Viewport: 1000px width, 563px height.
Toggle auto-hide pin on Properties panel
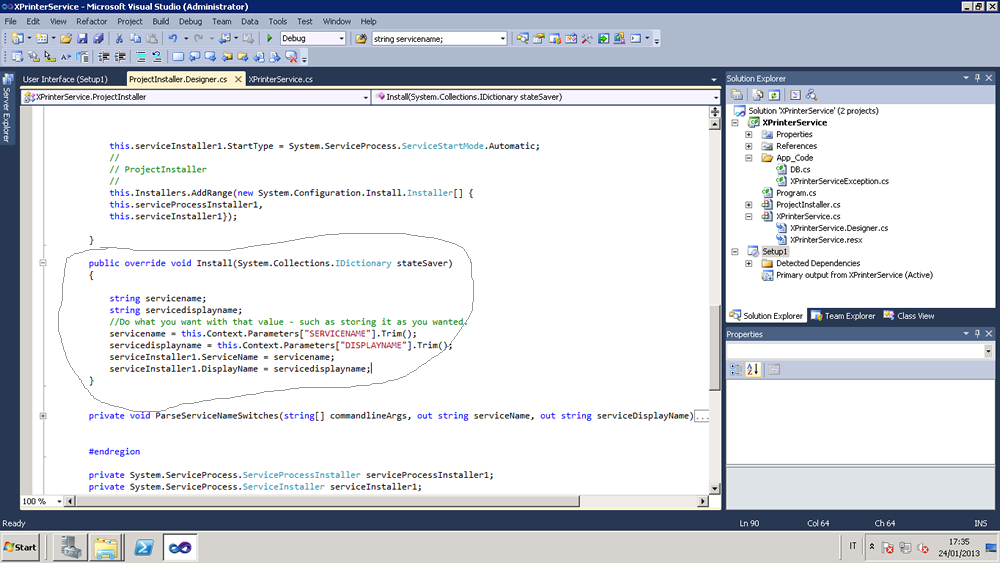pos(977,333)
